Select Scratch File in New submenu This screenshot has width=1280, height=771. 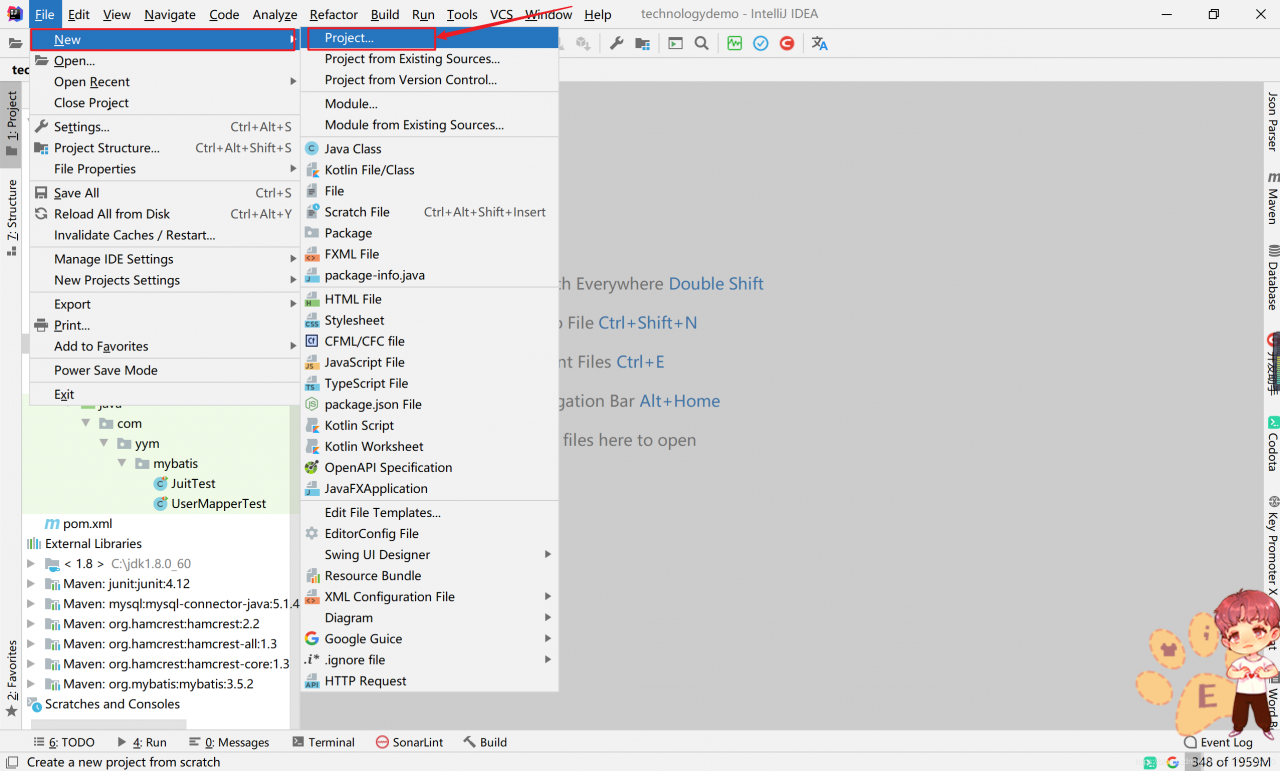(x=430, y=211)
